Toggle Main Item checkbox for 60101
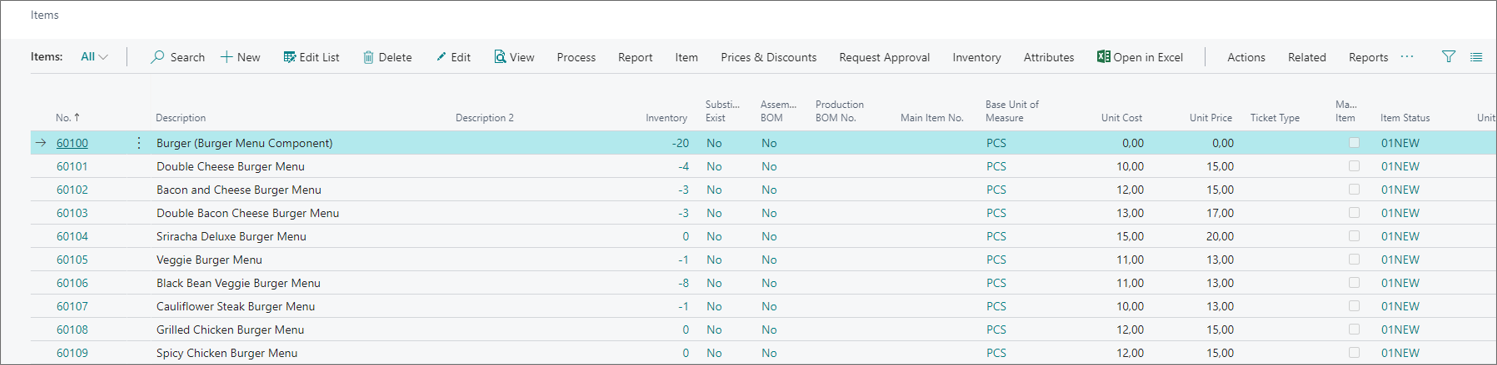The width and height of the screenshot is (1497, 365). (x=1354, y=166)
